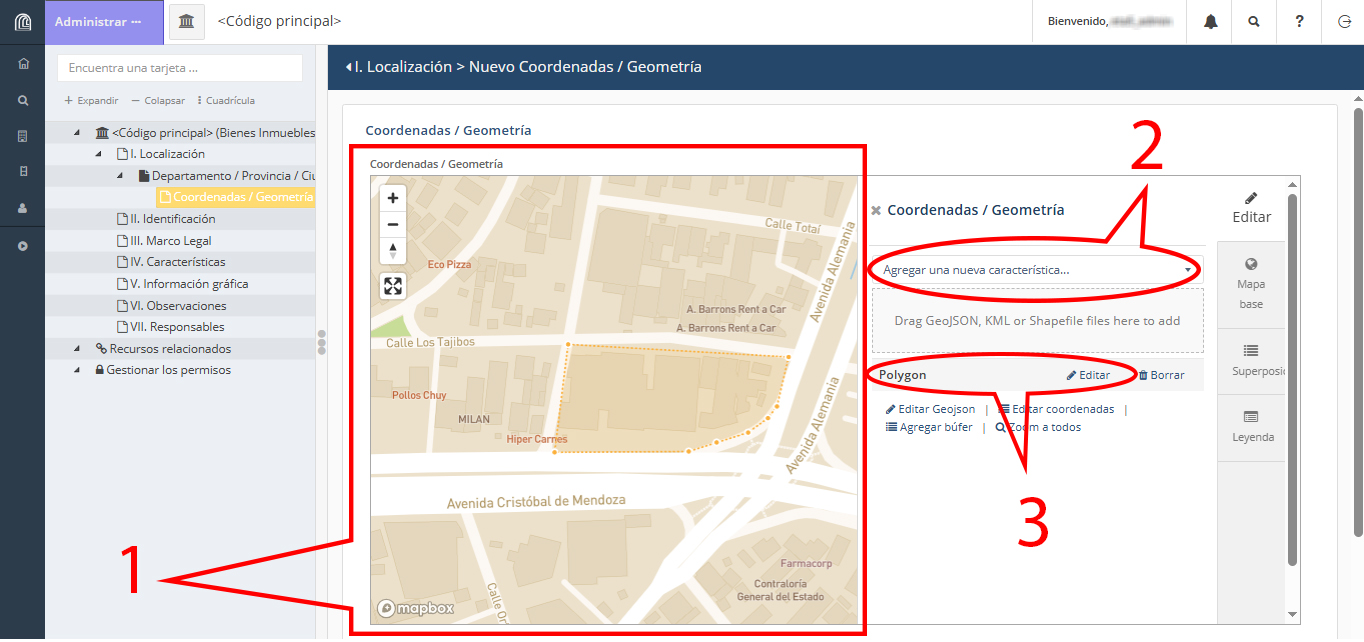The width and height of the screenshot is (1364, 642).
Task: Click the logout icon in header
Action: pyautogui.click(x=1343, y=22)
